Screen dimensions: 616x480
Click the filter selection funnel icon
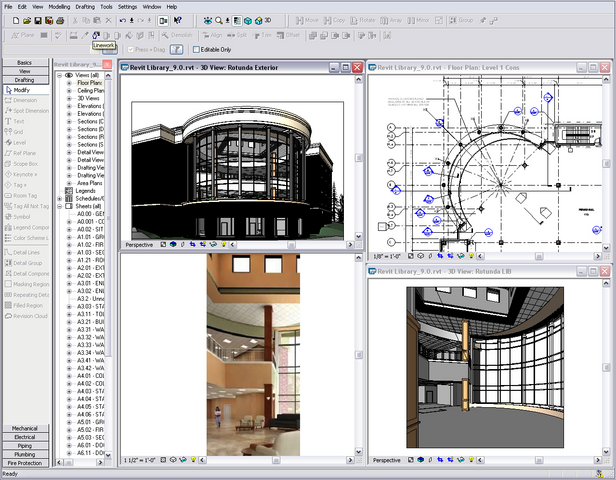point(176,49)
